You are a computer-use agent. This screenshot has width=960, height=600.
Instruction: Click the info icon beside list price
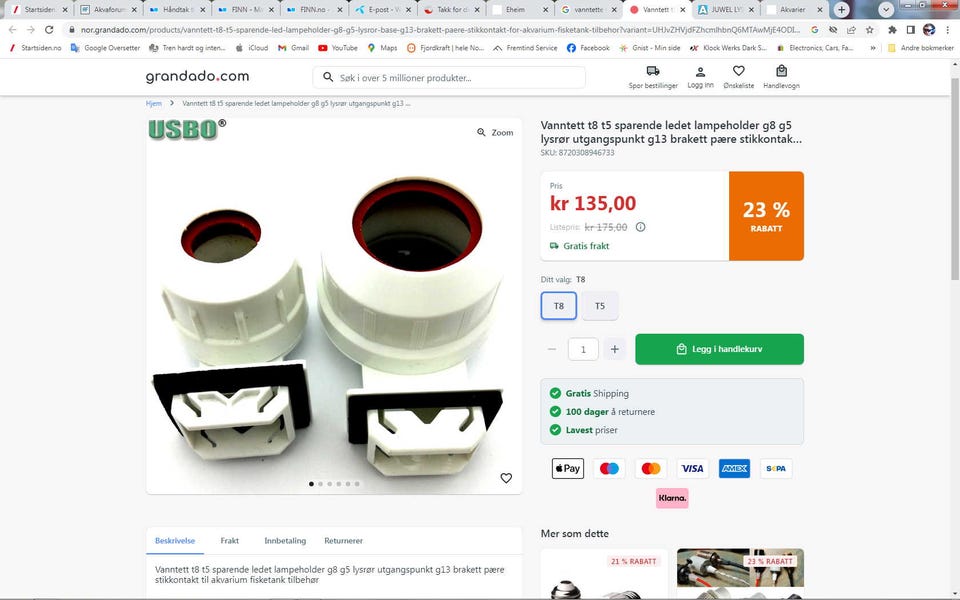click(x=640, y=227)
